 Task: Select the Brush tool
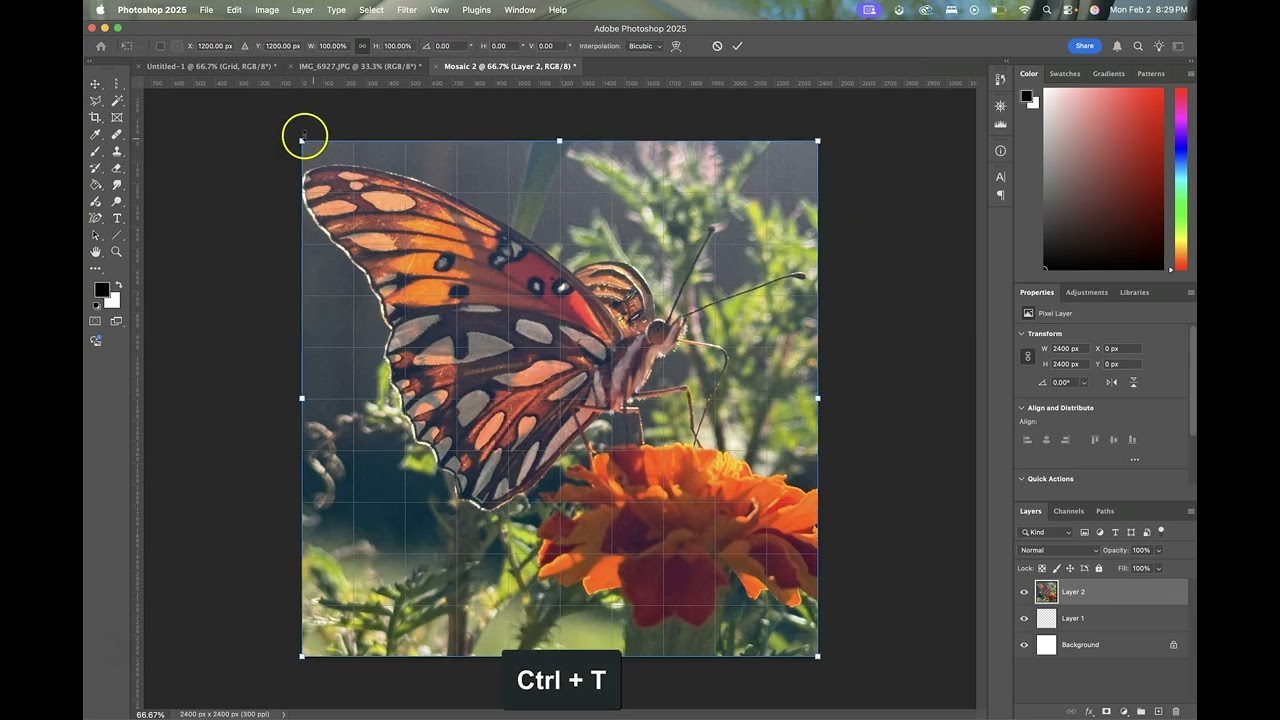coord(95,151)
